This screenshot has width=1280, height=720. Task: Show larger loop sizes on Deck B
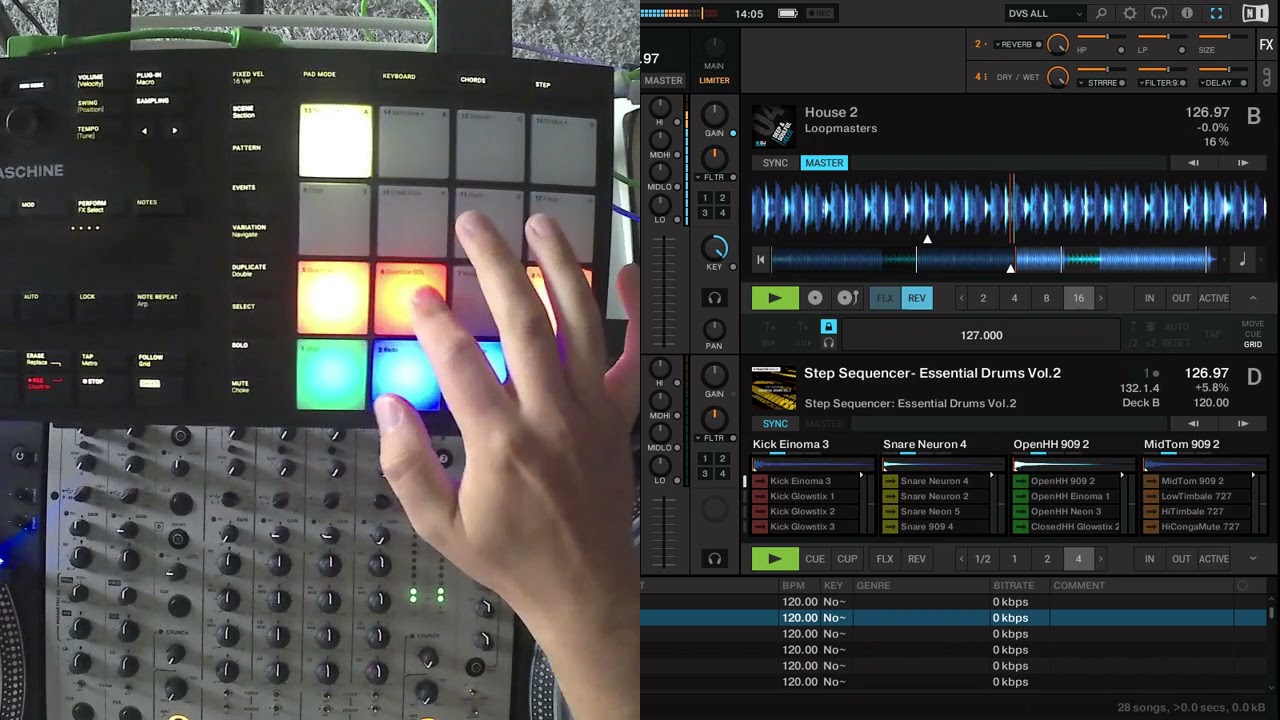[1101, 298]
